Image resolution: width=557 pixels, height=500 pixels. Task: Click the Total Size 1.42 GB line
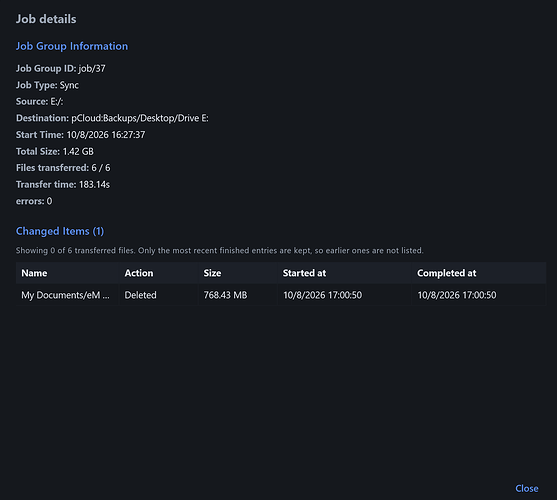click(55, 152)
